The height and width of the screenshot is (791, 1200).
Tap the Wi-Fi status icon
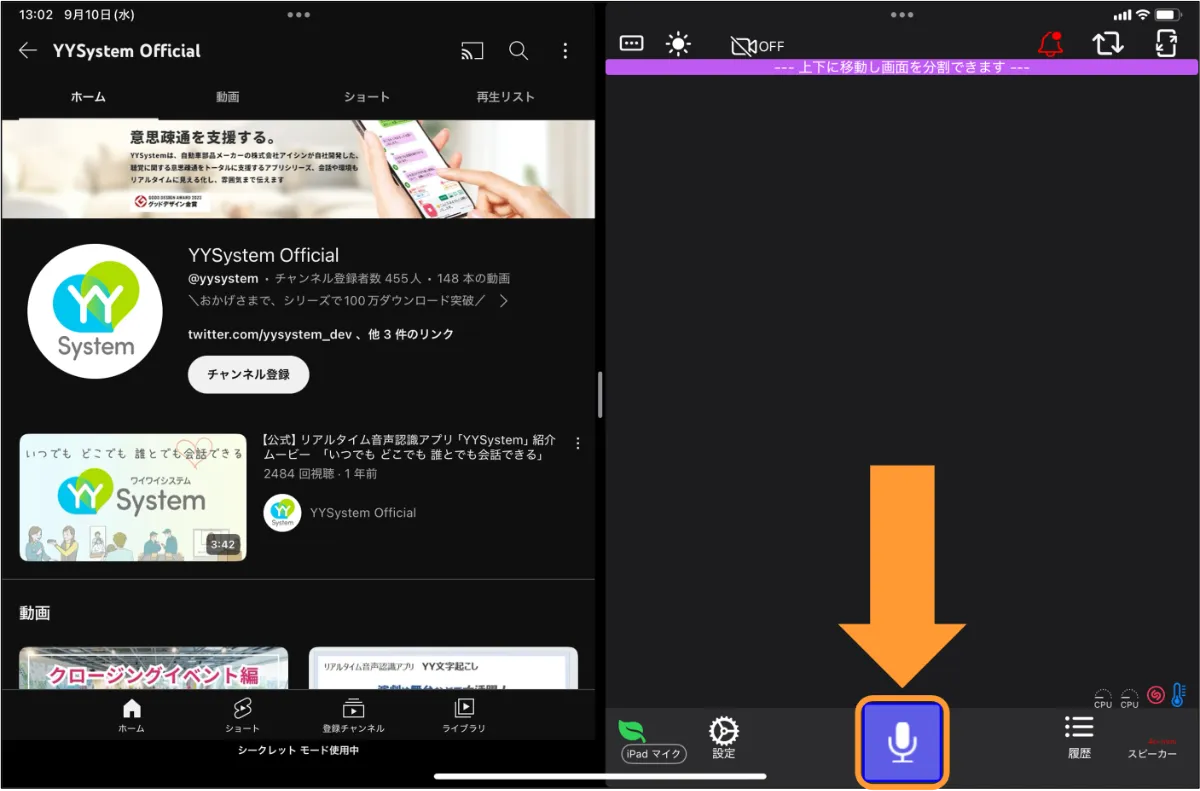[1143, 15]
